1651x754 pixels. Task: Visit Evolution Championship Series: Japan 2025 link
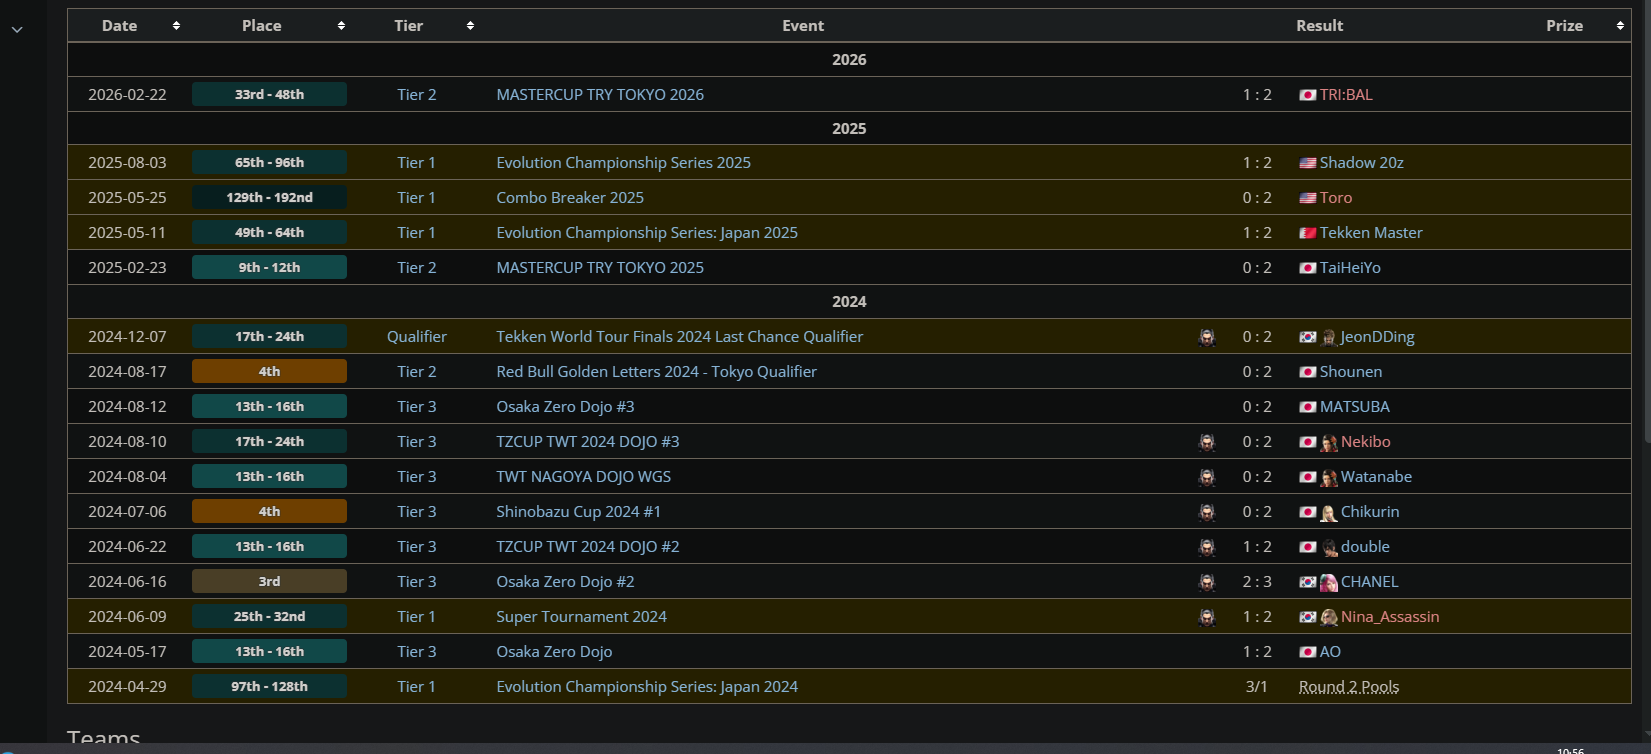[647, 233]
